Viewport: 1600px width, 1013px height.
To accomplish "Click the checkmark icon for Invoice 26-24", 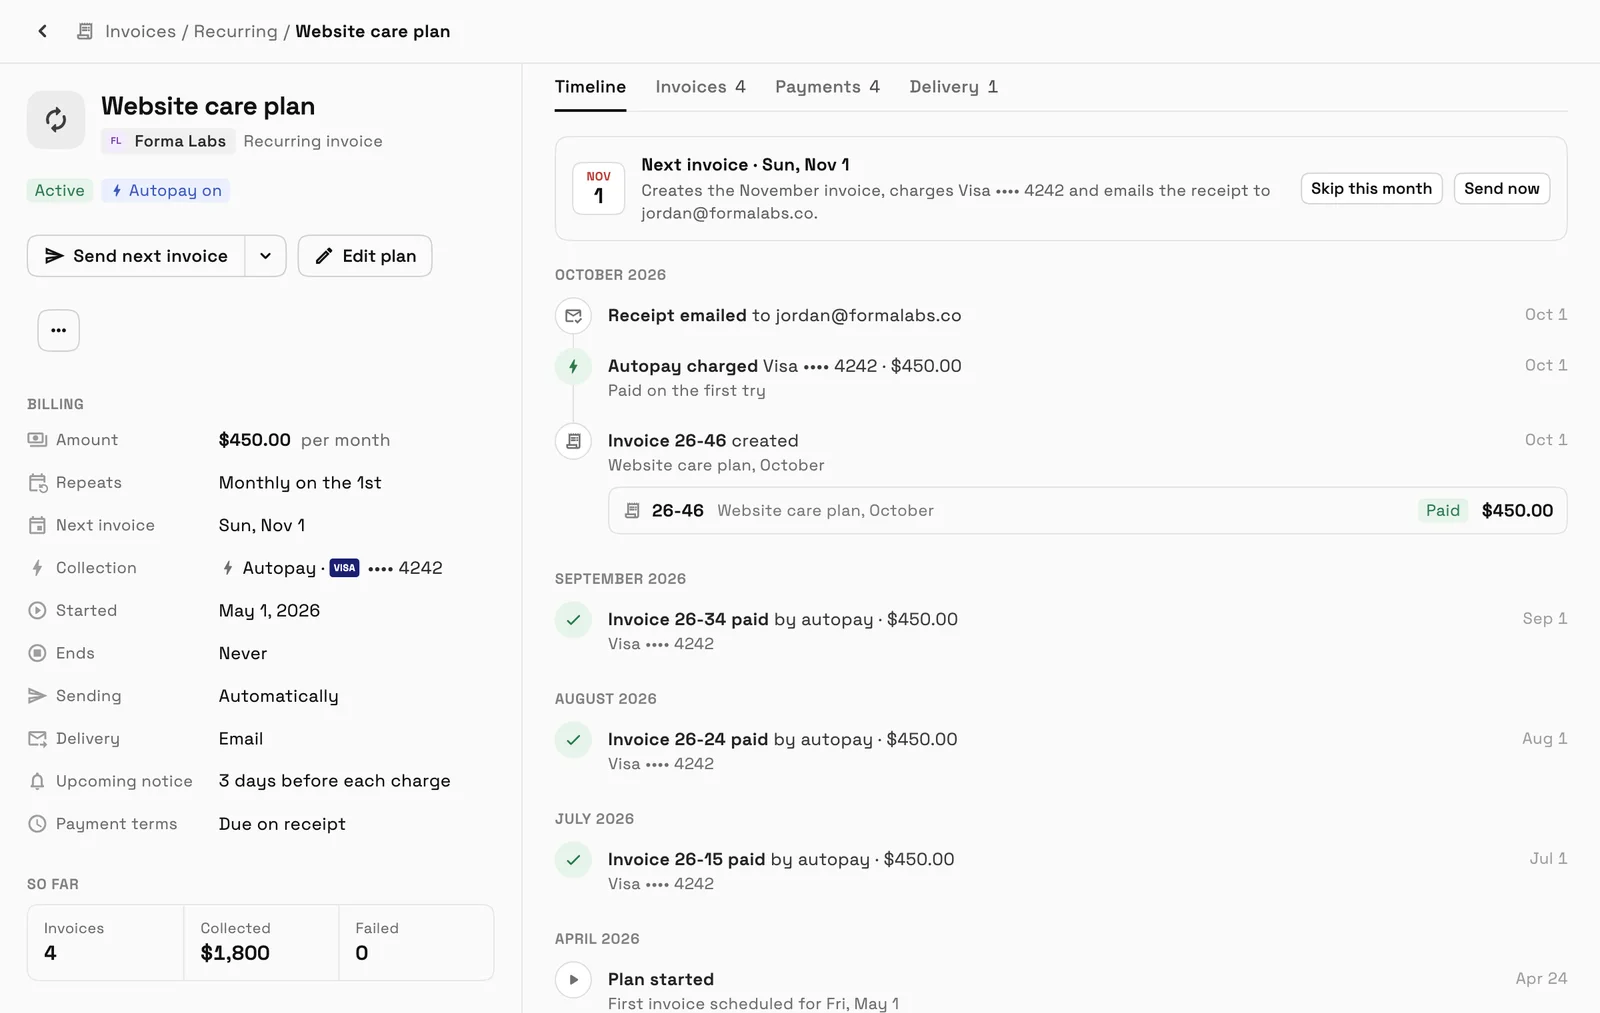I will 573,740.
